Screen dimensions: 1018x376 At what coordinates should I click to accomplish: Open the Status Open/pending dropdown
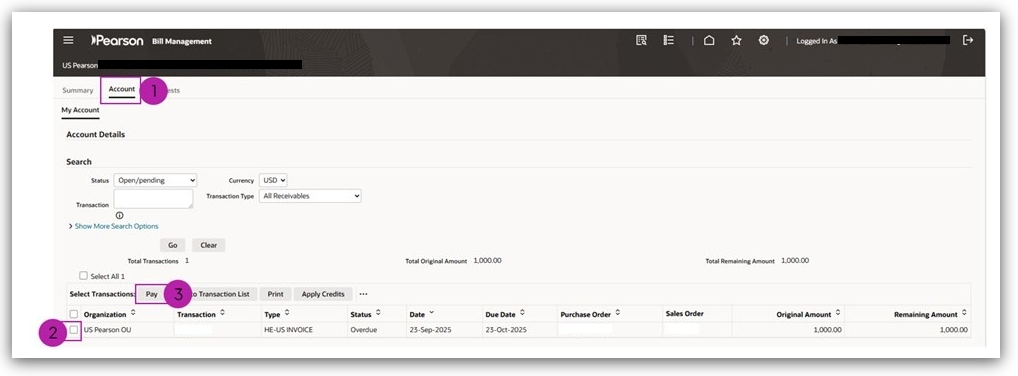[155, 181]
